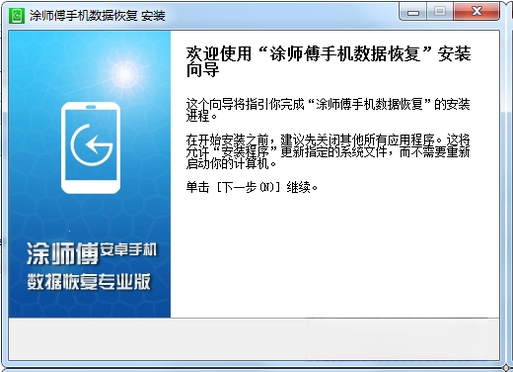
Task: Click the window title text 涂师傅手机数据恢复 安装
Action: click(x=97, y=15)
